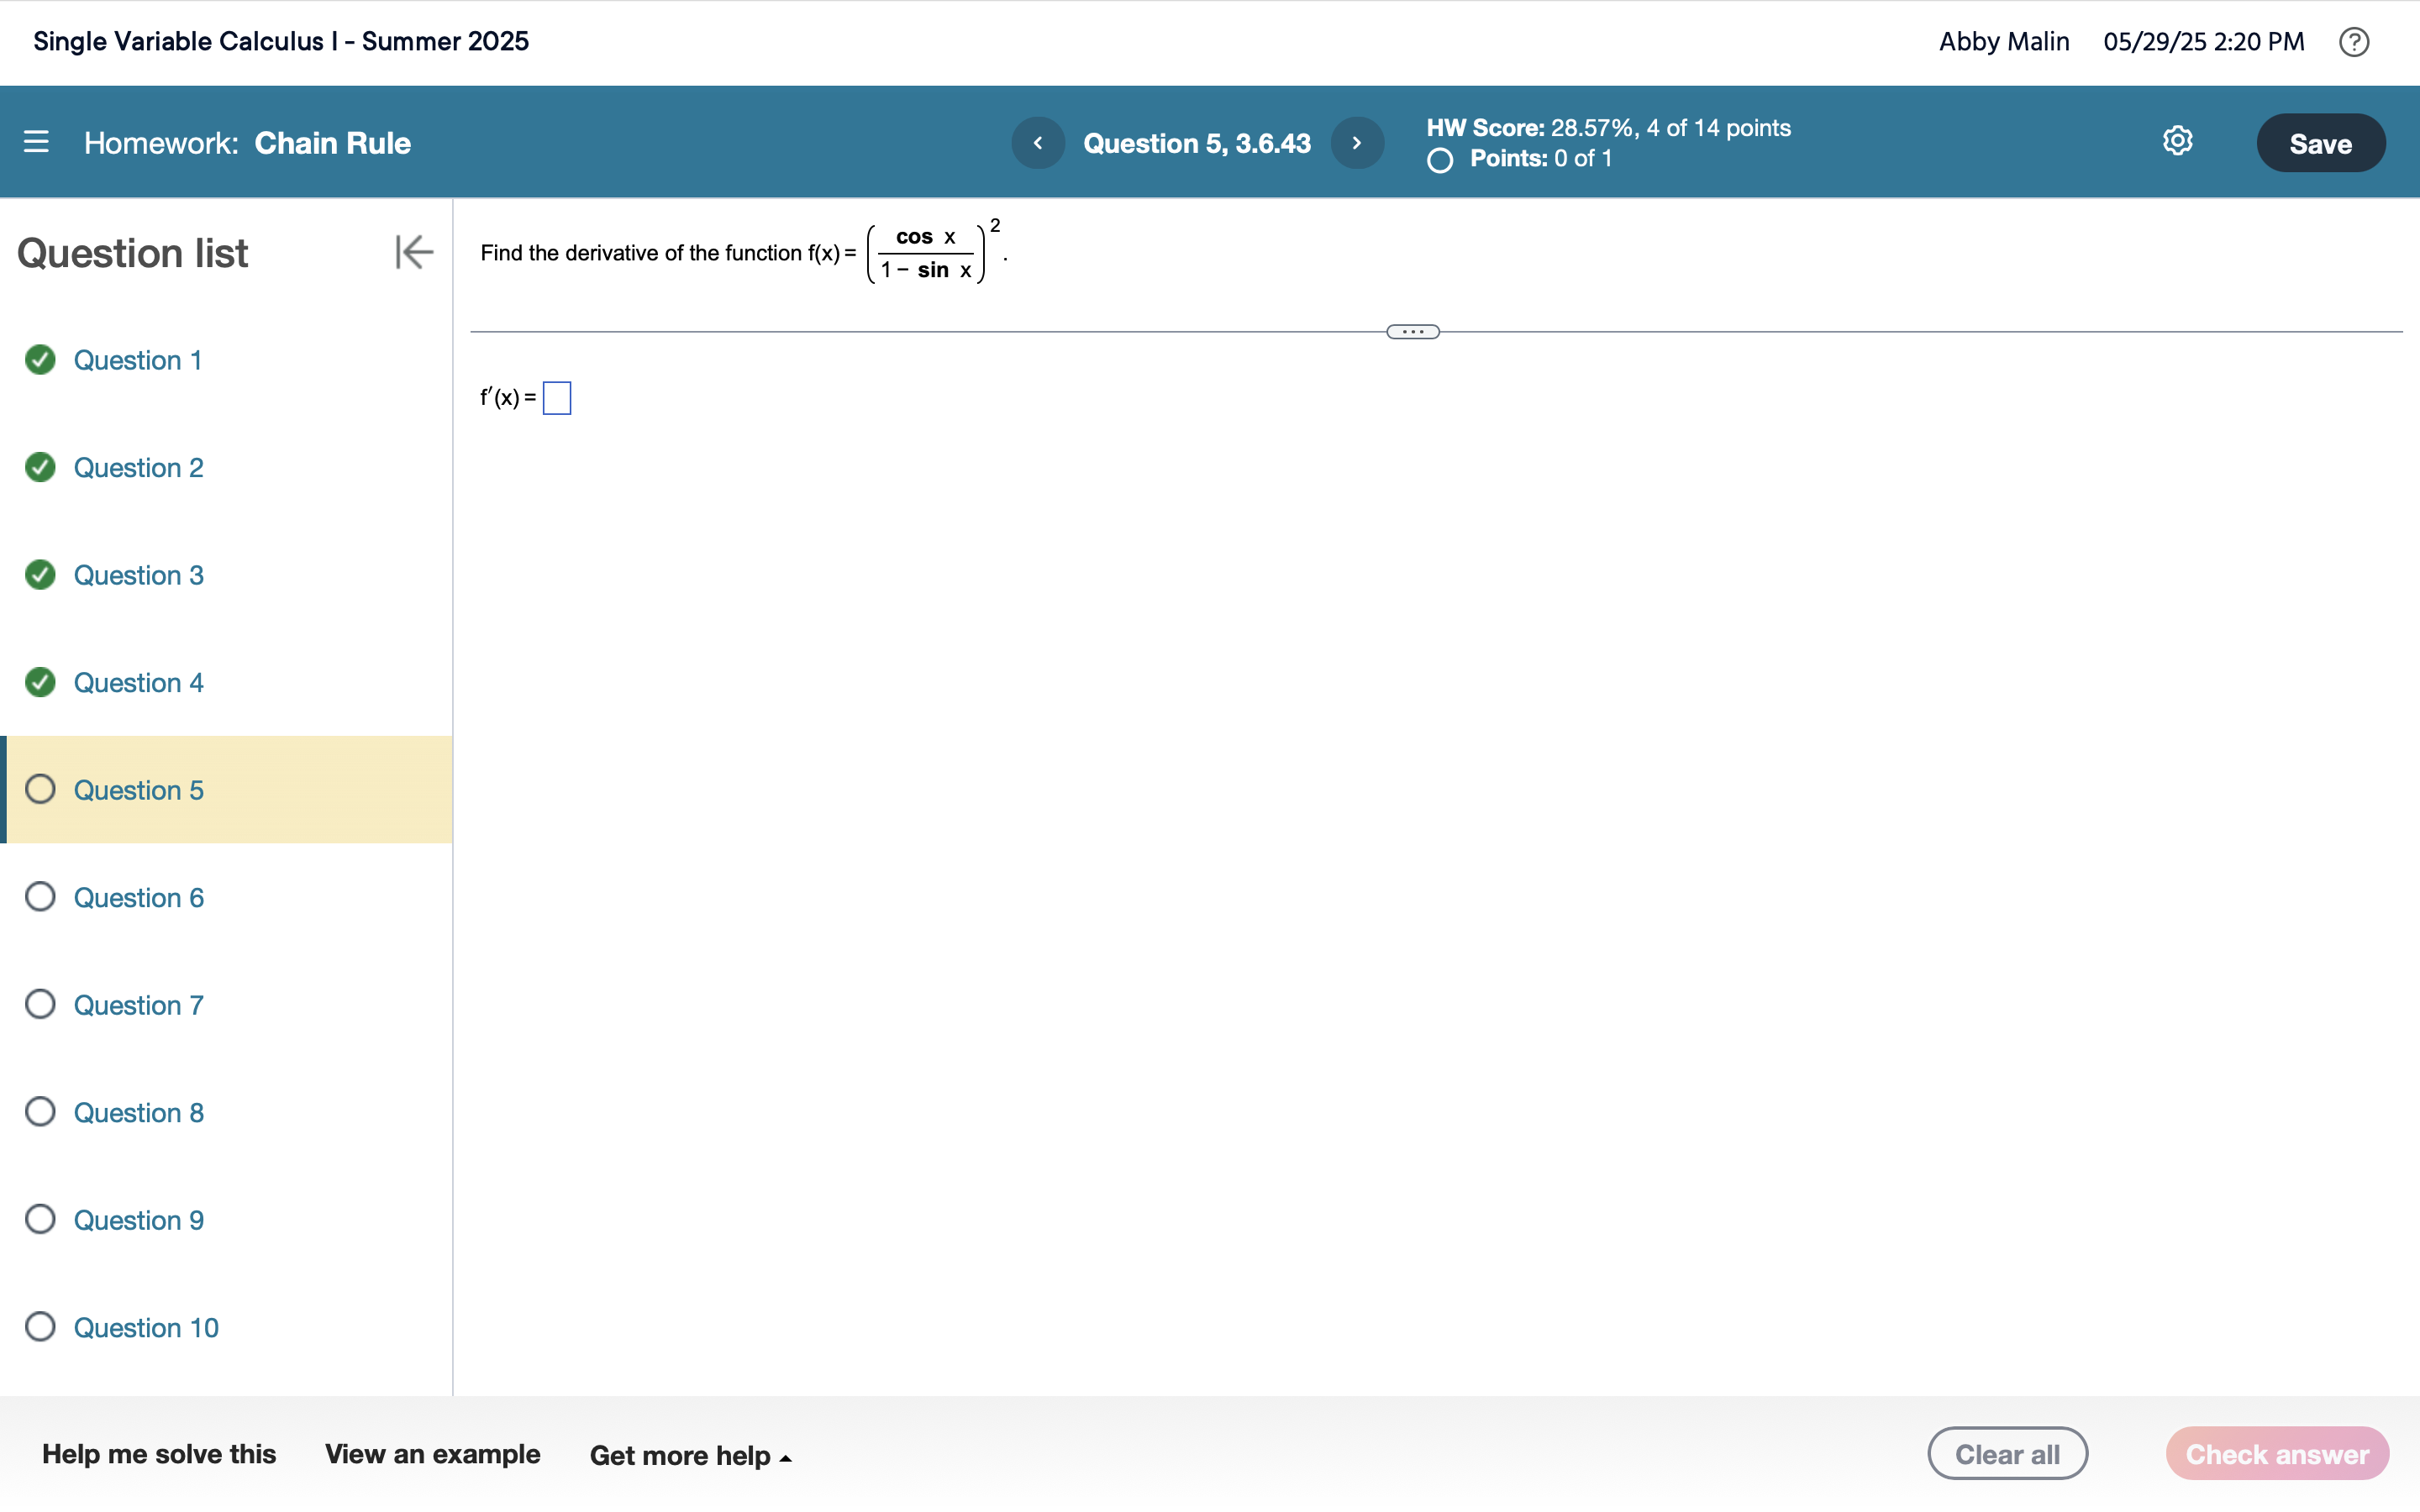Click the Save button
The width and height of the screenshot is (2420, 1512).
(x=2319, y=143)
